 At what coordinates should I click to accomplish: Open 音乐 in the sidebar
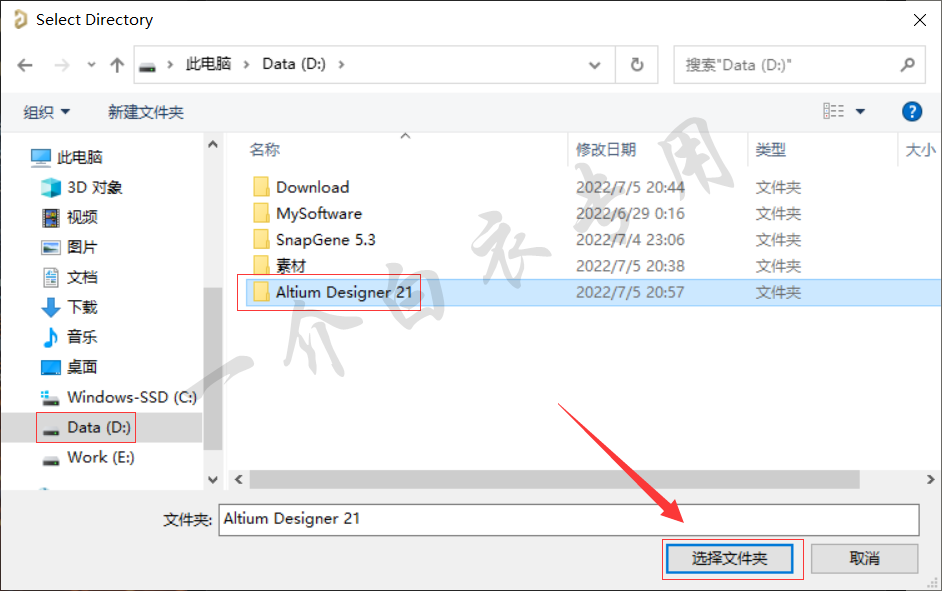pos(82,337)
